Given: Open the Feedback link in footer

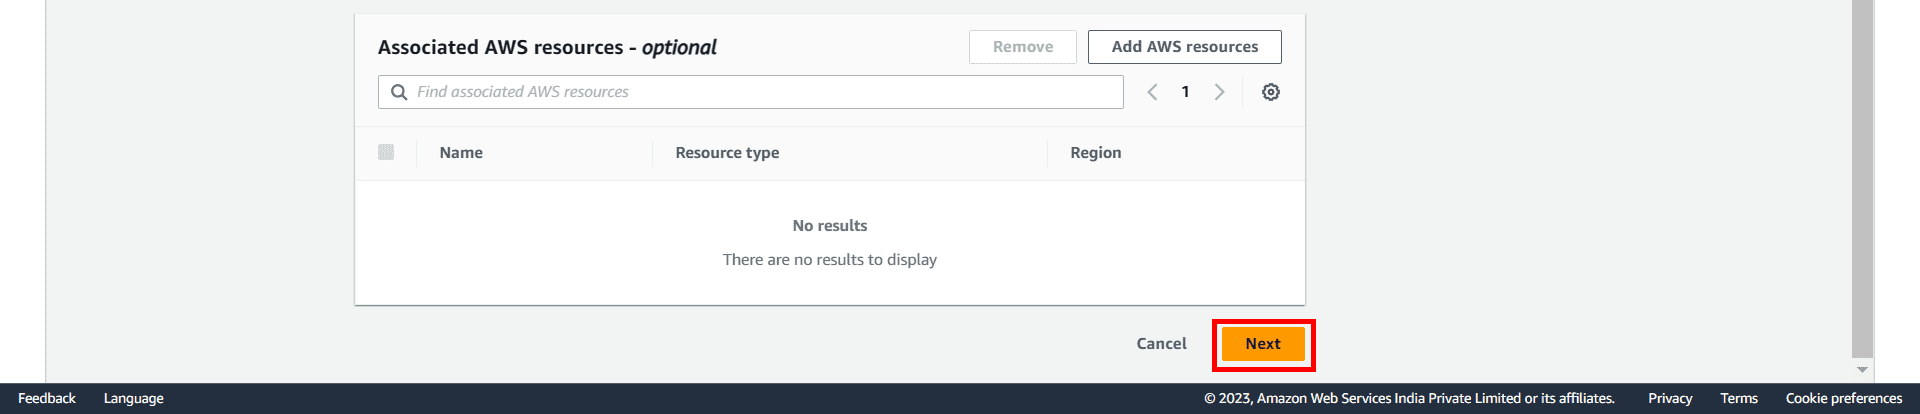Looking at the screenshot, I should coord(47,398).
